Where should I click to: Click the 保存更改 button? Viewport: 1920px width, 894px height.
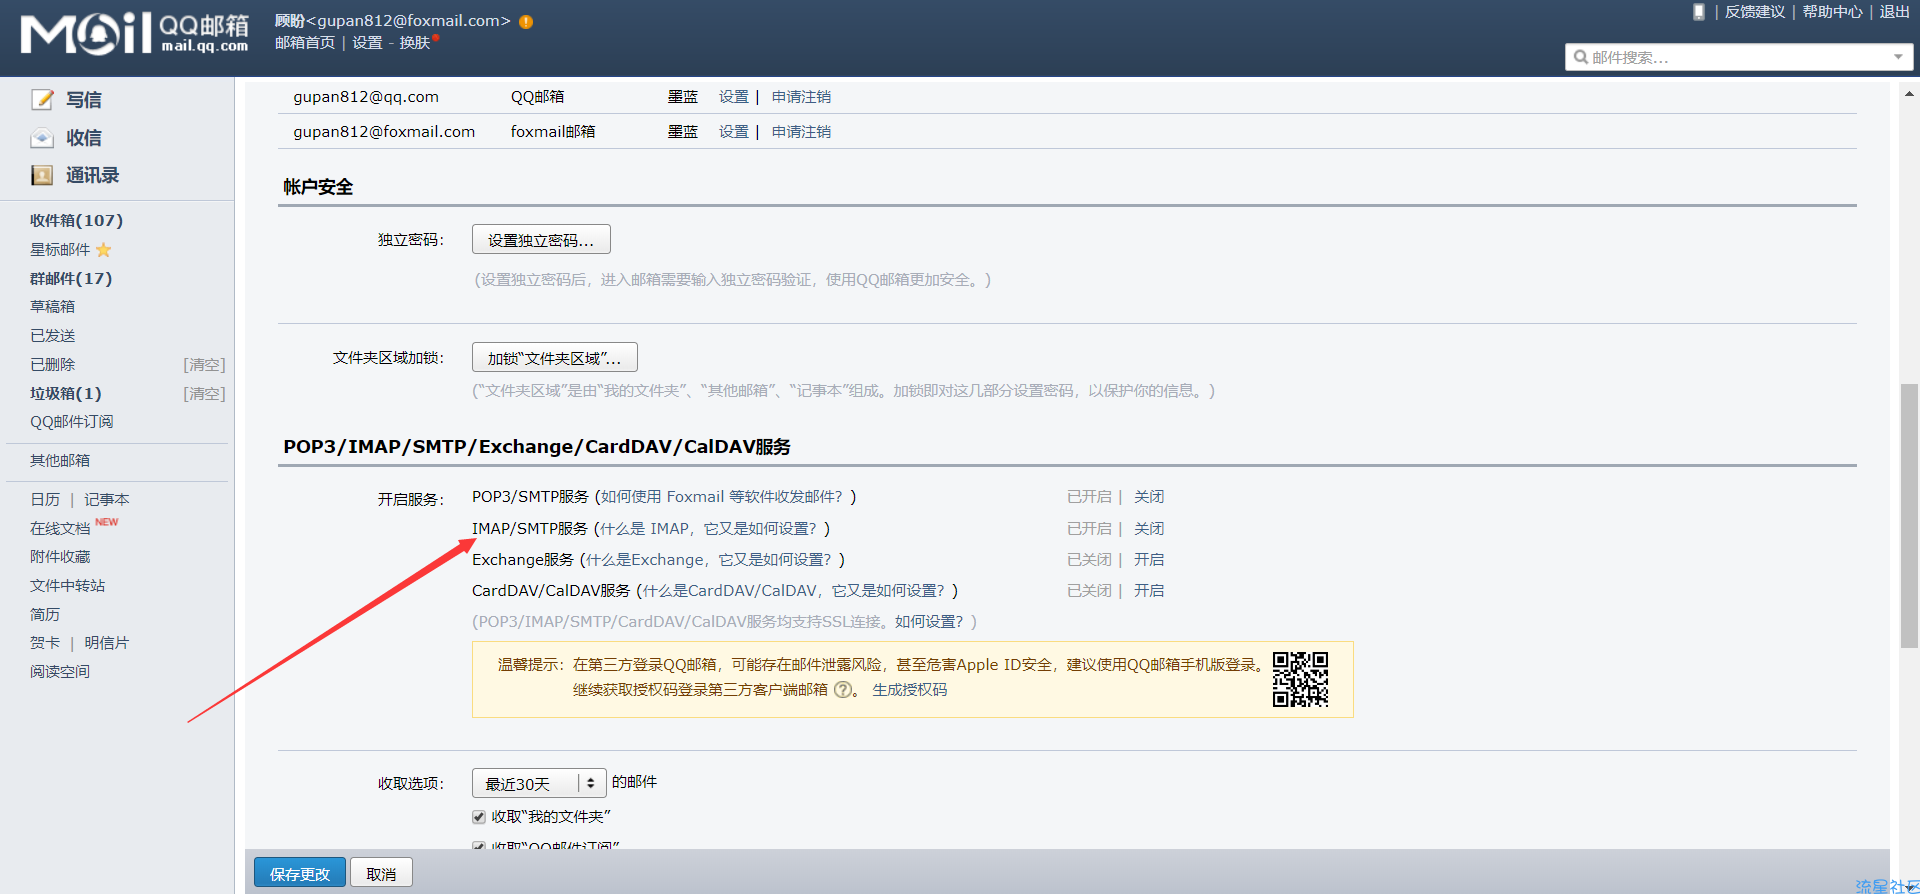(300, 873)
